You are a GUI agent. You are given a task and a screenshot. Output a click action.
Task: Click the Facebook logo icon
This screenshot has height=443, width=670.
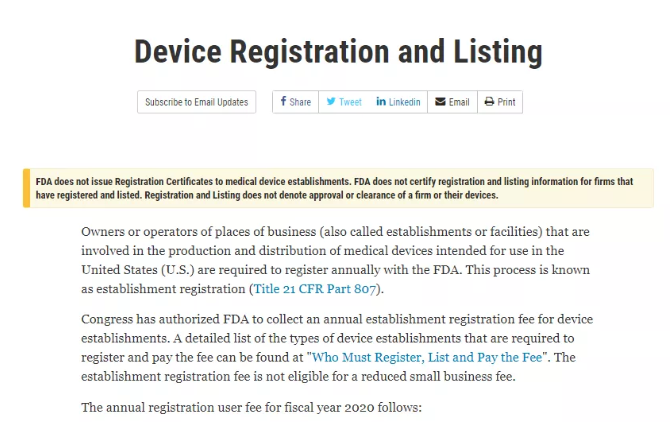point(283,101)
